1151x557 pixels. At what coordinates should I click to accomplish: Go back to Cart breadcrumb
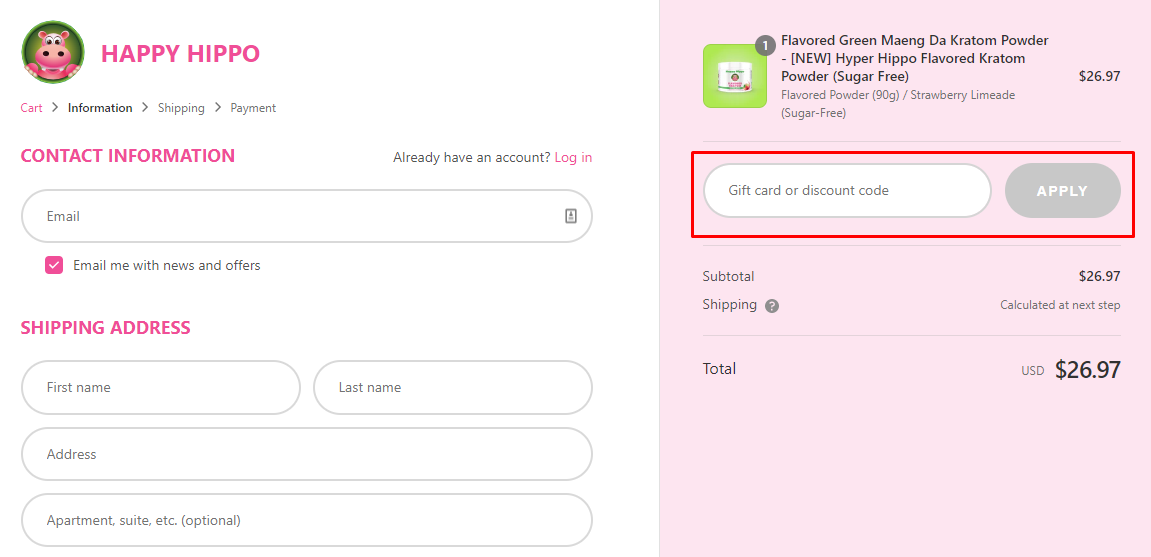pyautogui.click(x=31, y=108)
